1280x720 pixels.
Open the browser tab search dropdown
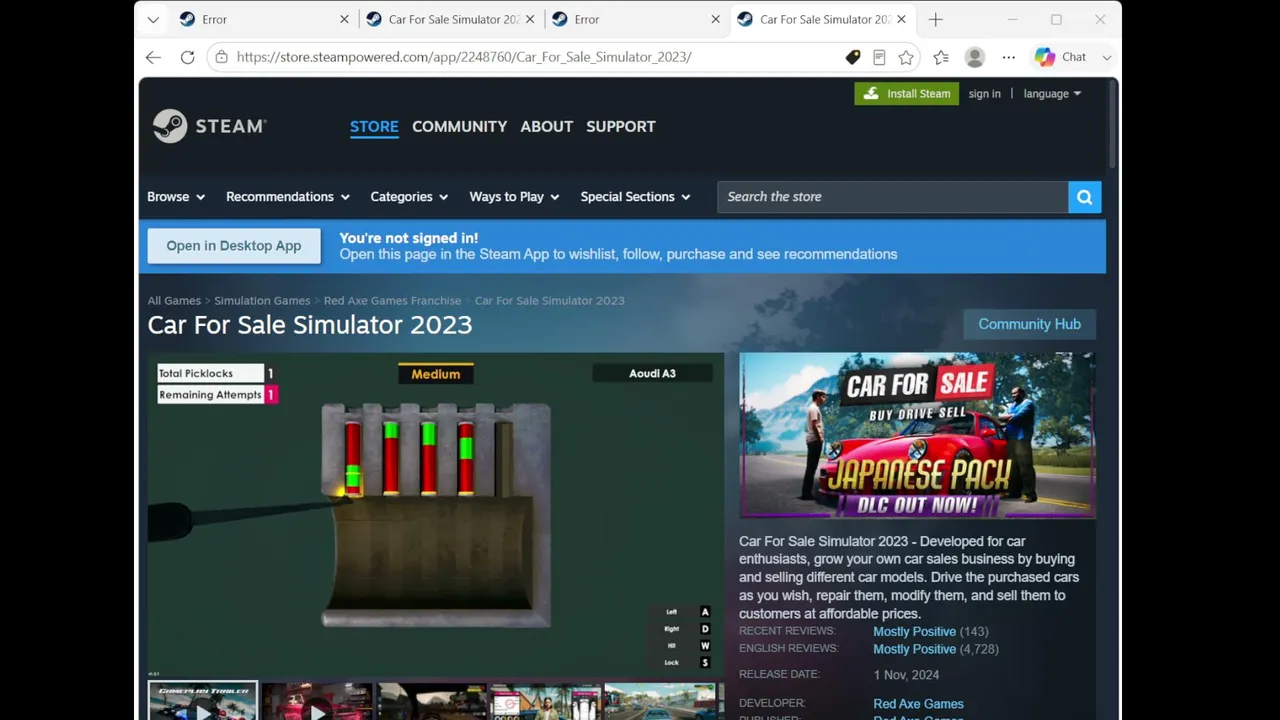point(153,19)
